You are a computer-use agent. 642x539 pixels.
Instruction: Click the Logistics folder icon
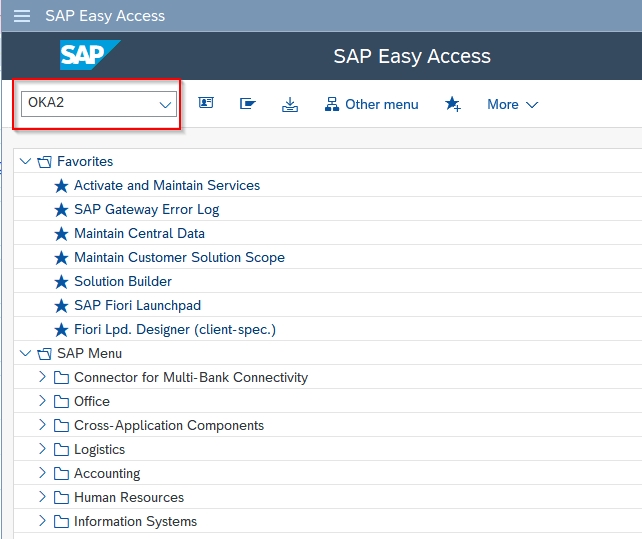(x=61, y=450)
